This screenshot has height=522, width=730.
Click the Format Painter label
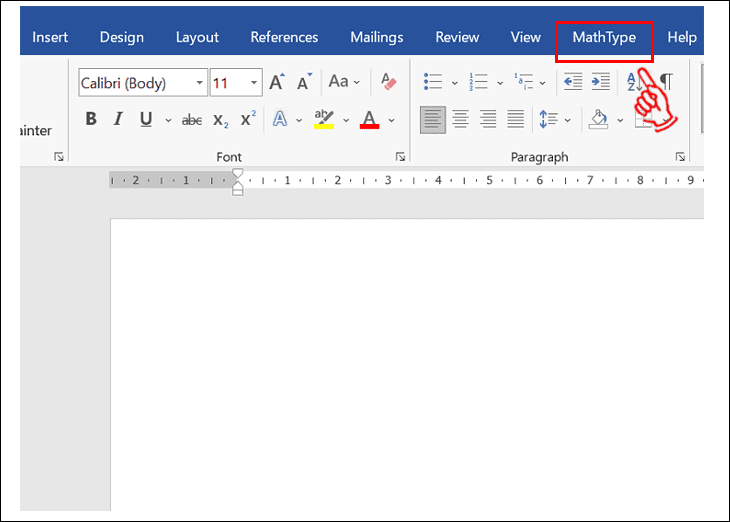pyautogui.click(x=36, y=130)
